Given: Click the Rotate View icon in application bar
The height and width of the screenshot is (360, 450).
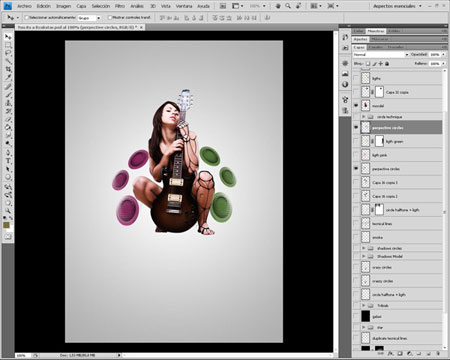Looking at the screenshot, I should point(299,6).
